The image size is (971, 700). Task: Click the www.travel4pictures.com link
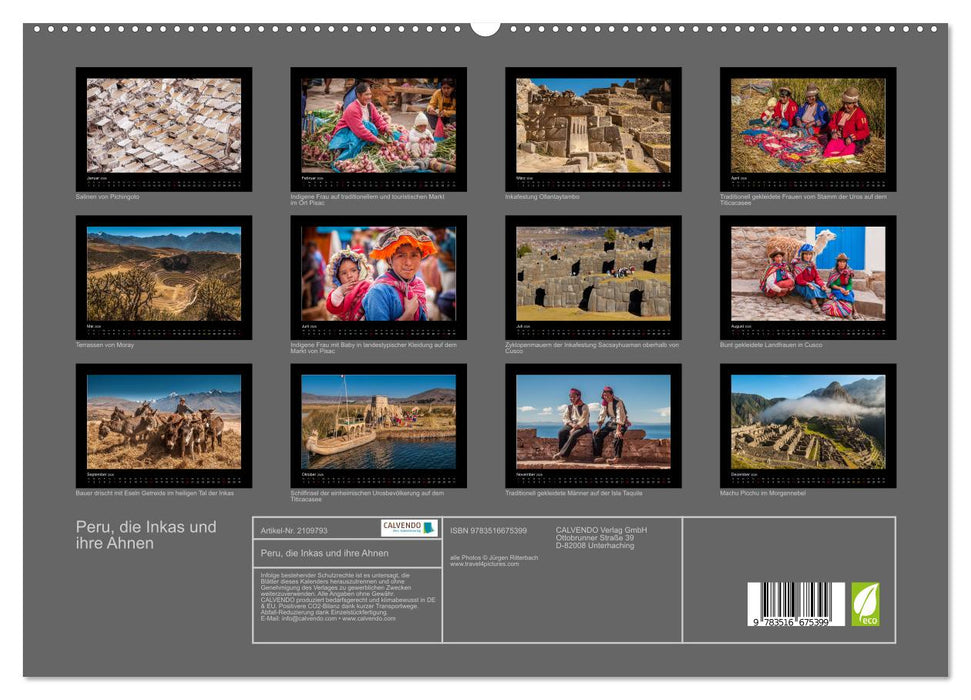485,564
